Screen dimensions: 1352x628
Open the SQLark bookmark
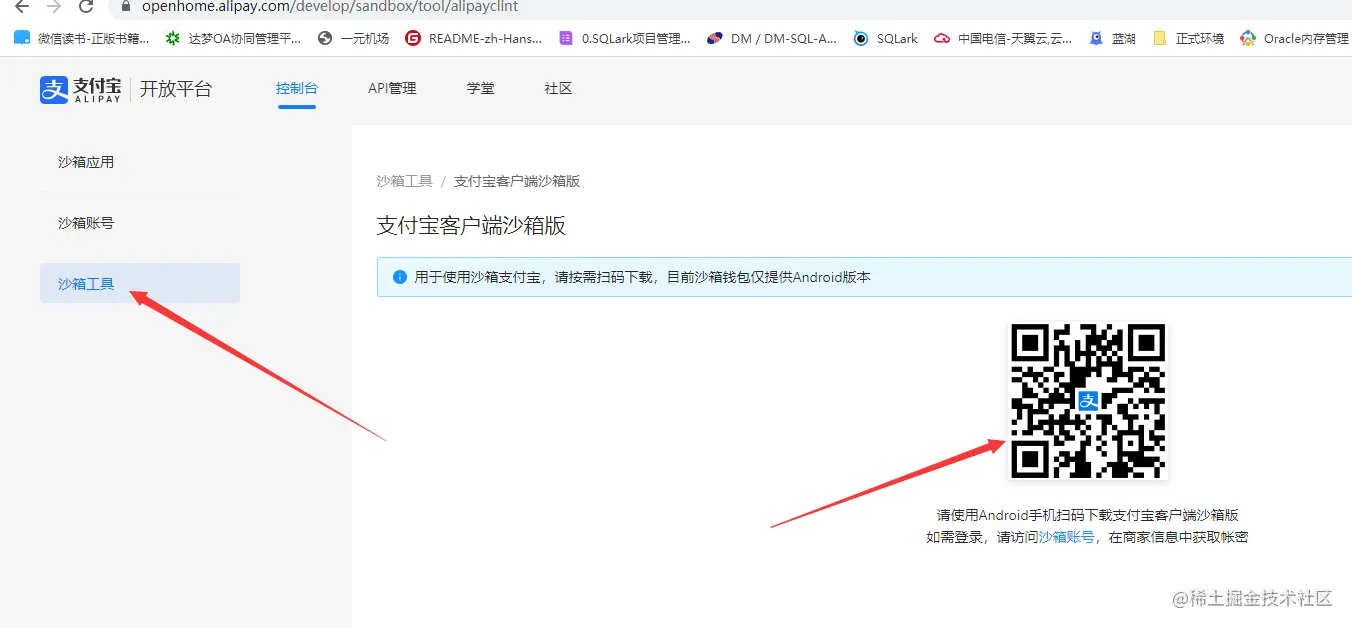(x=886, y=38)
